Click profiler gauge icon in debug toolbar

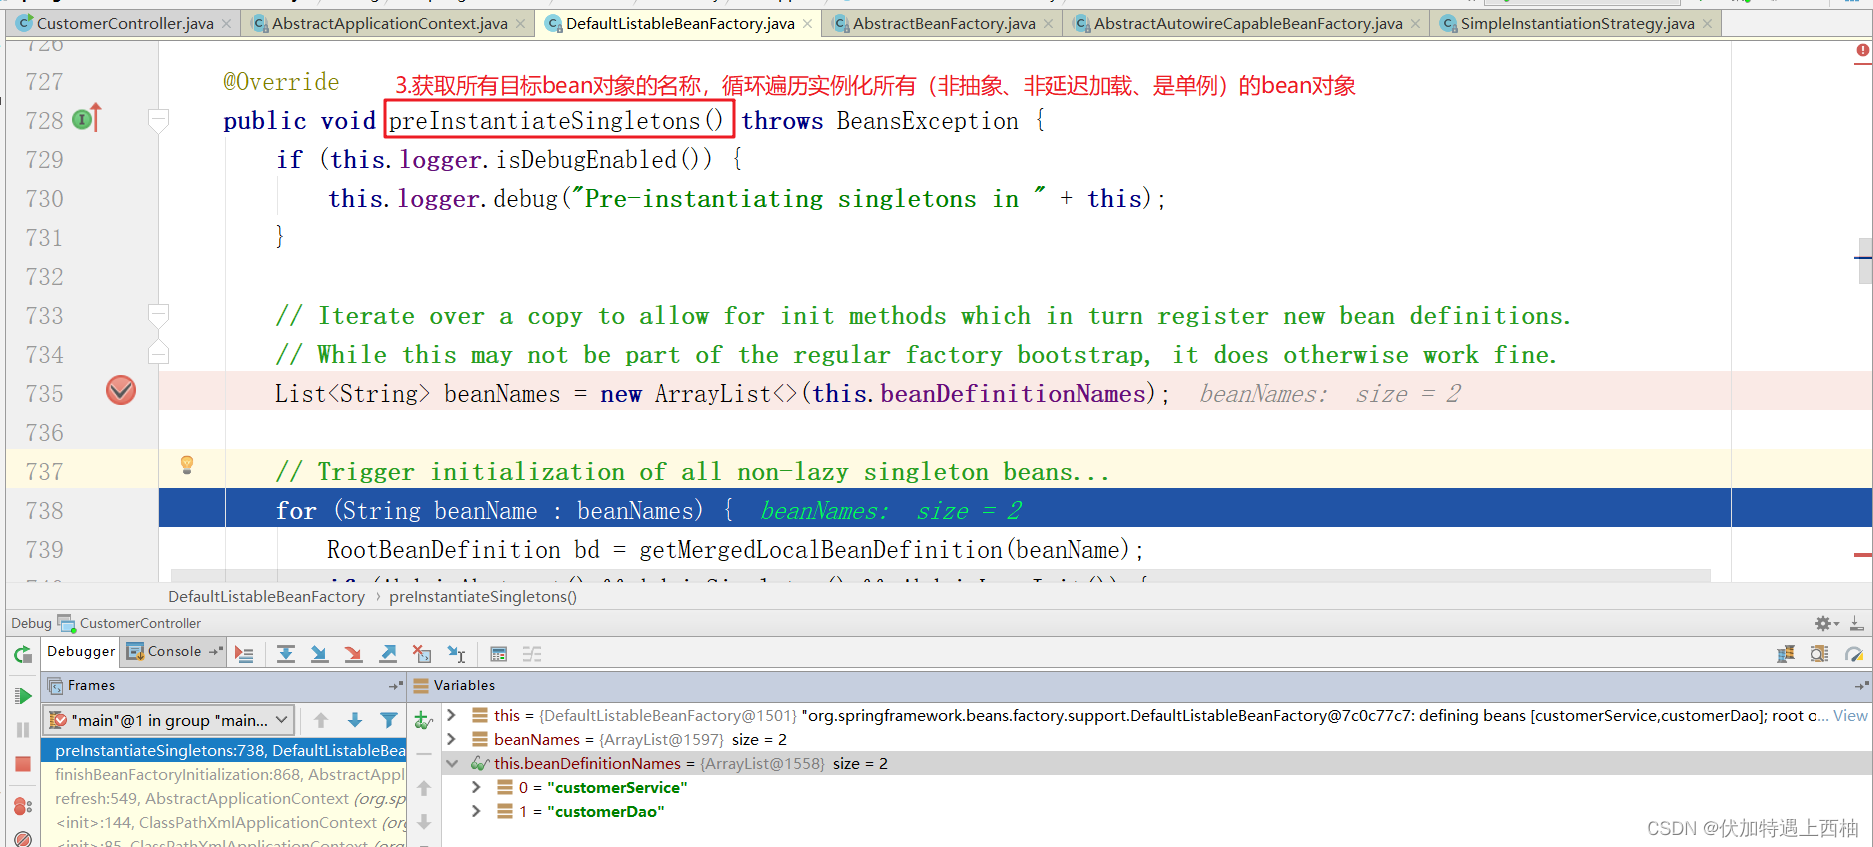click(x=1854, y=654)
